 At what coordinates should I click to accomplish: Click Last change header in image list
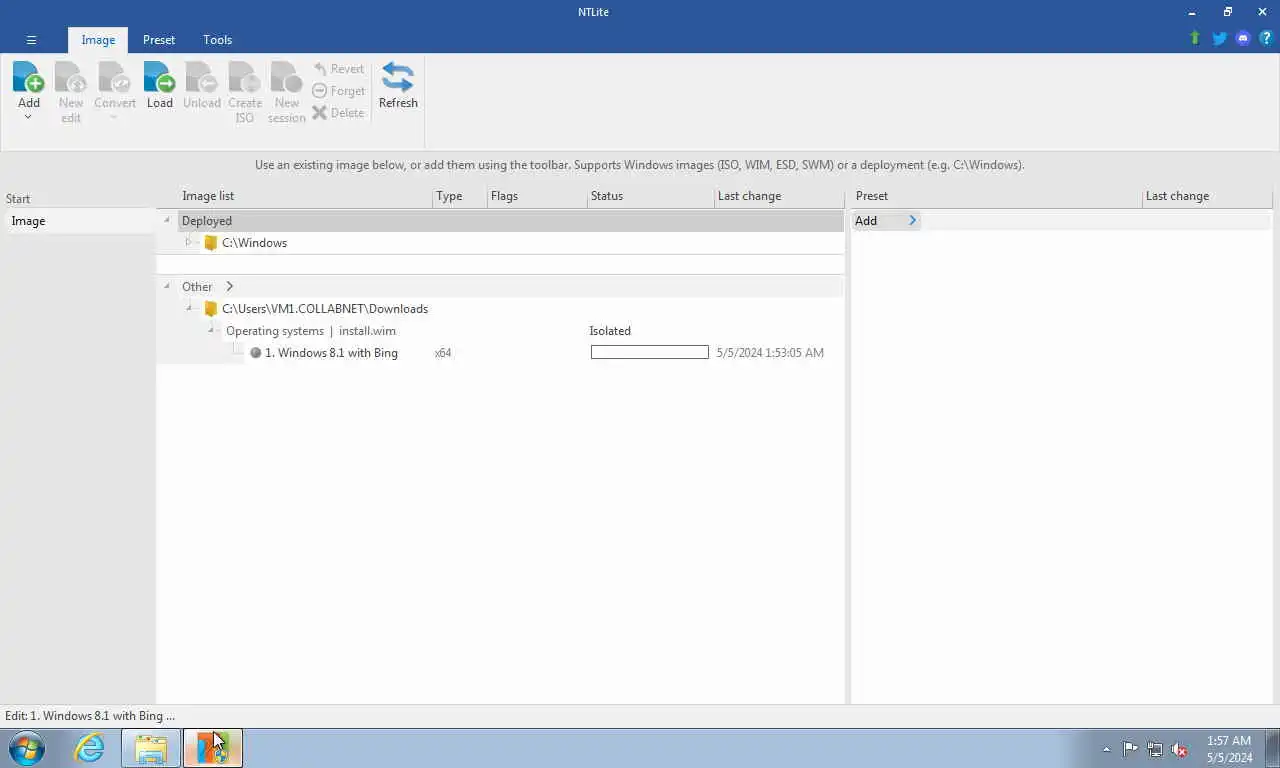[x=749, y=196]
